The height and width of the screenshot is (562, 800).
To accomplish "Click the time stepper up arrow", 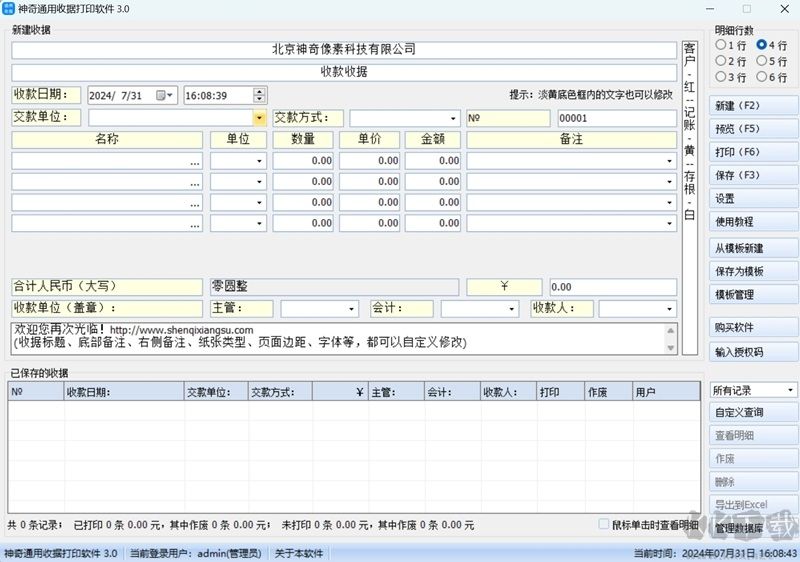I will 260,91.
